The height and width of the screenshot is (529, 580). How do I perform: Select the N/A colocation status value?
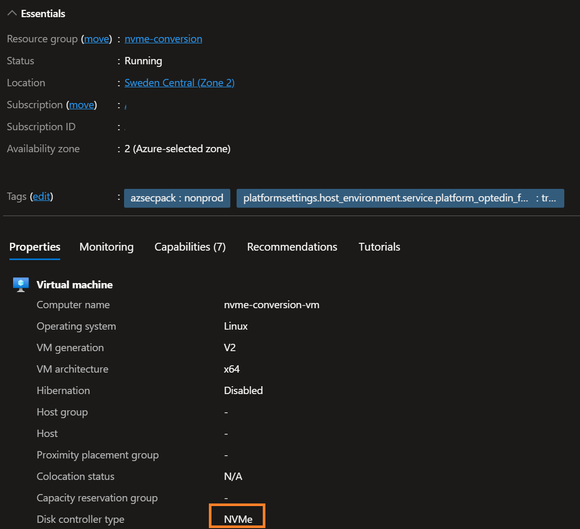tap(233, 476)
